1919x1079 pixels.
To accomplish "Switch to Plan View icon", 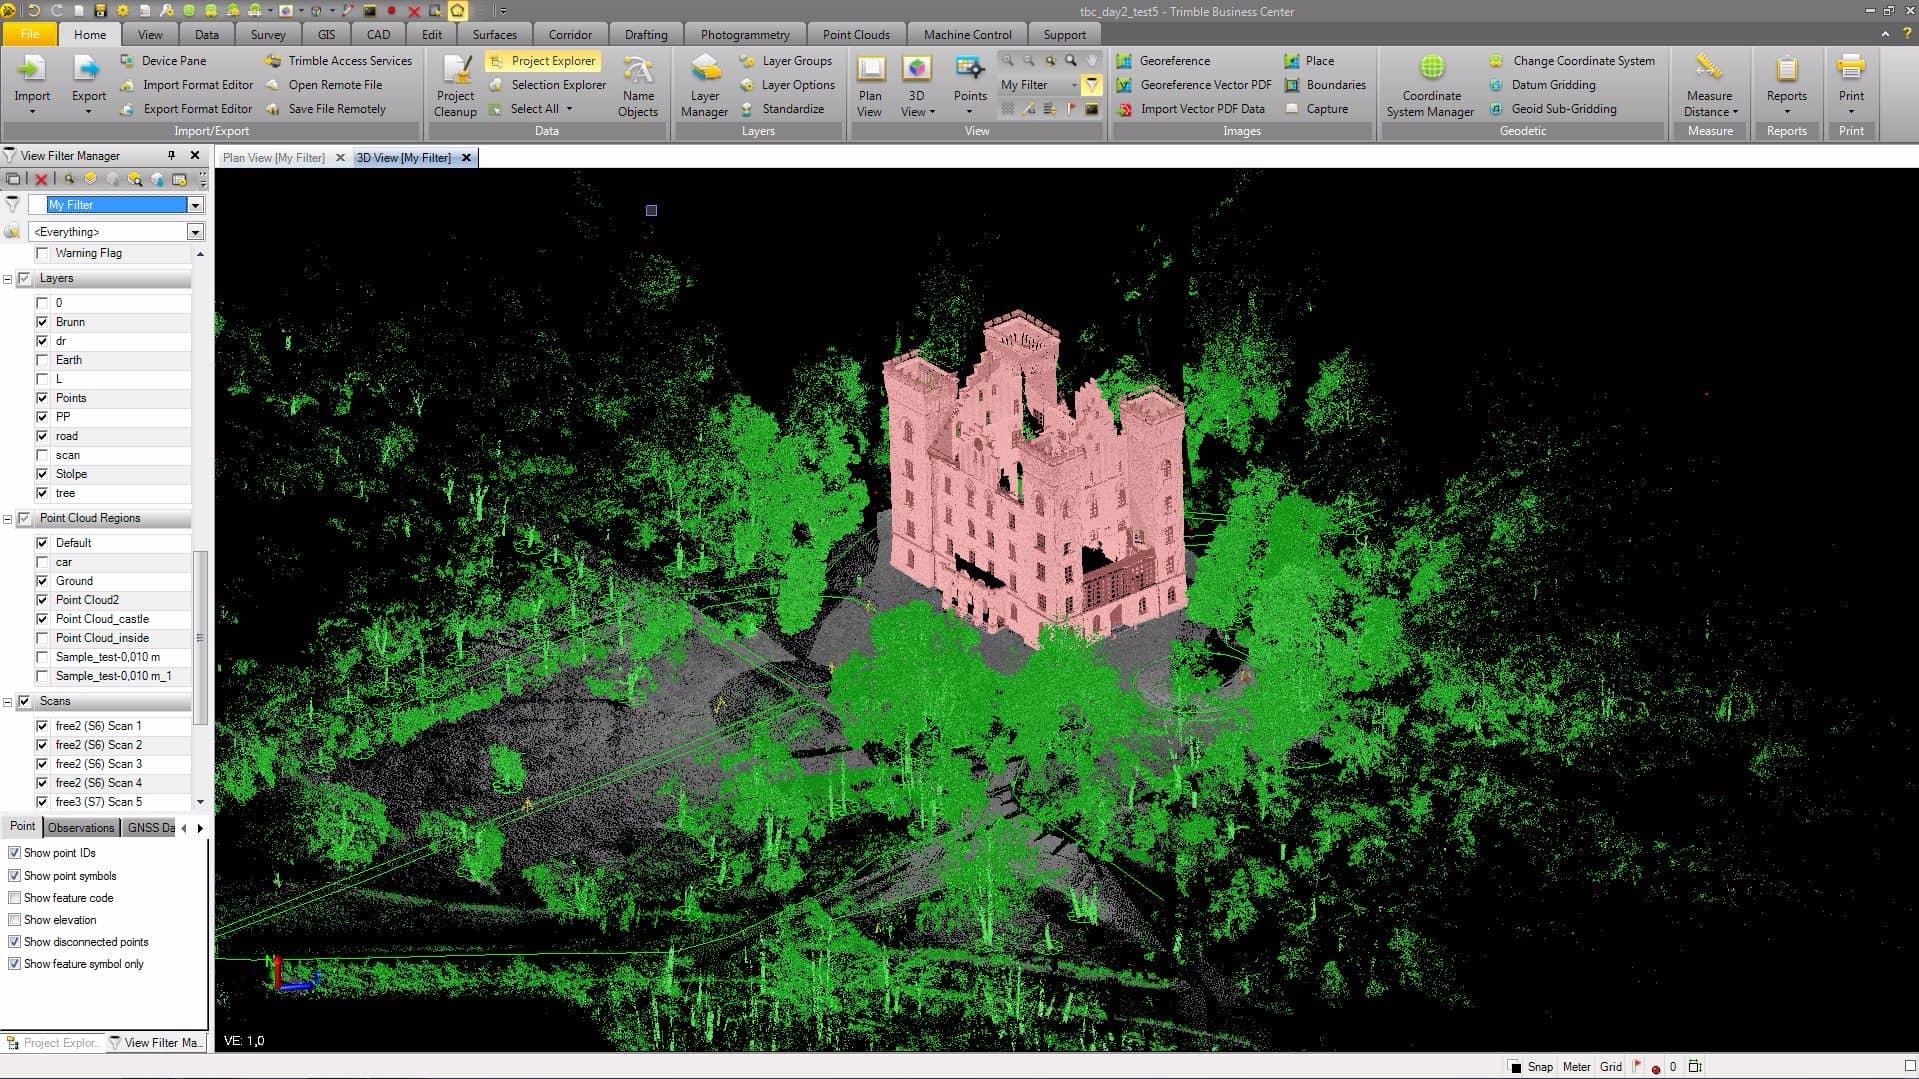I will click(x=870, y=69).
